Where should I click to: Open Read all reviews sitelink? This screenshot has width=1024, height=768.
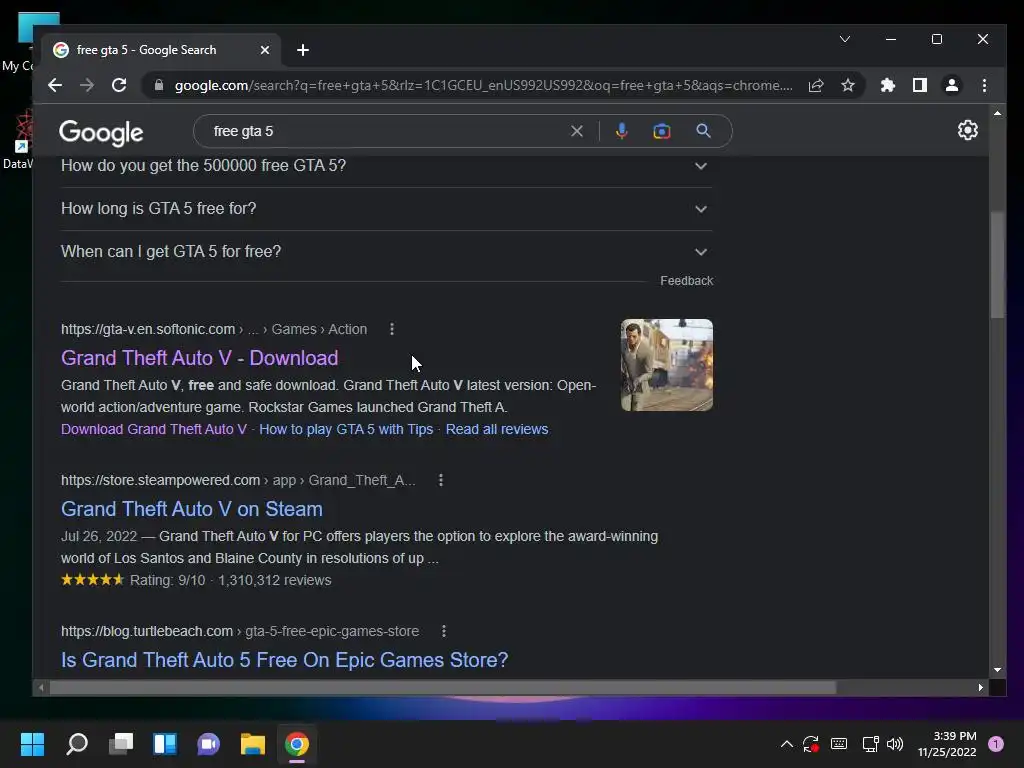pos(497,429)
